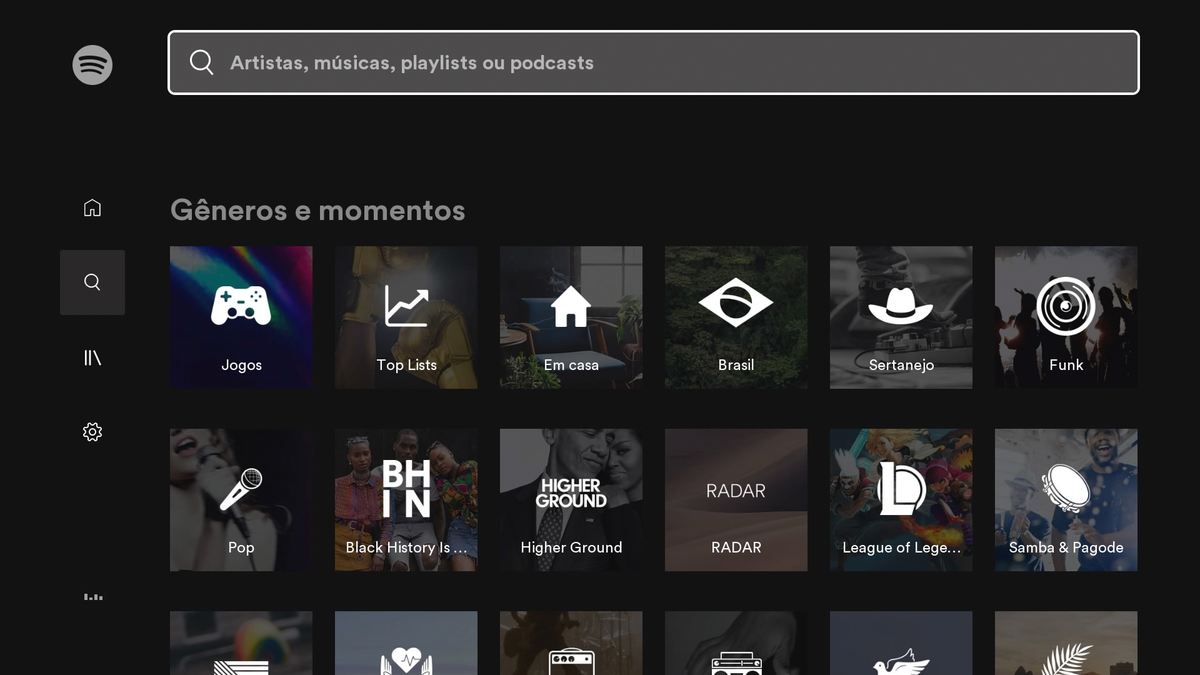The height and width of the screenshot is (675, 1200).
Task: Click the Spotify logo
Action: (x=92, y=64)
